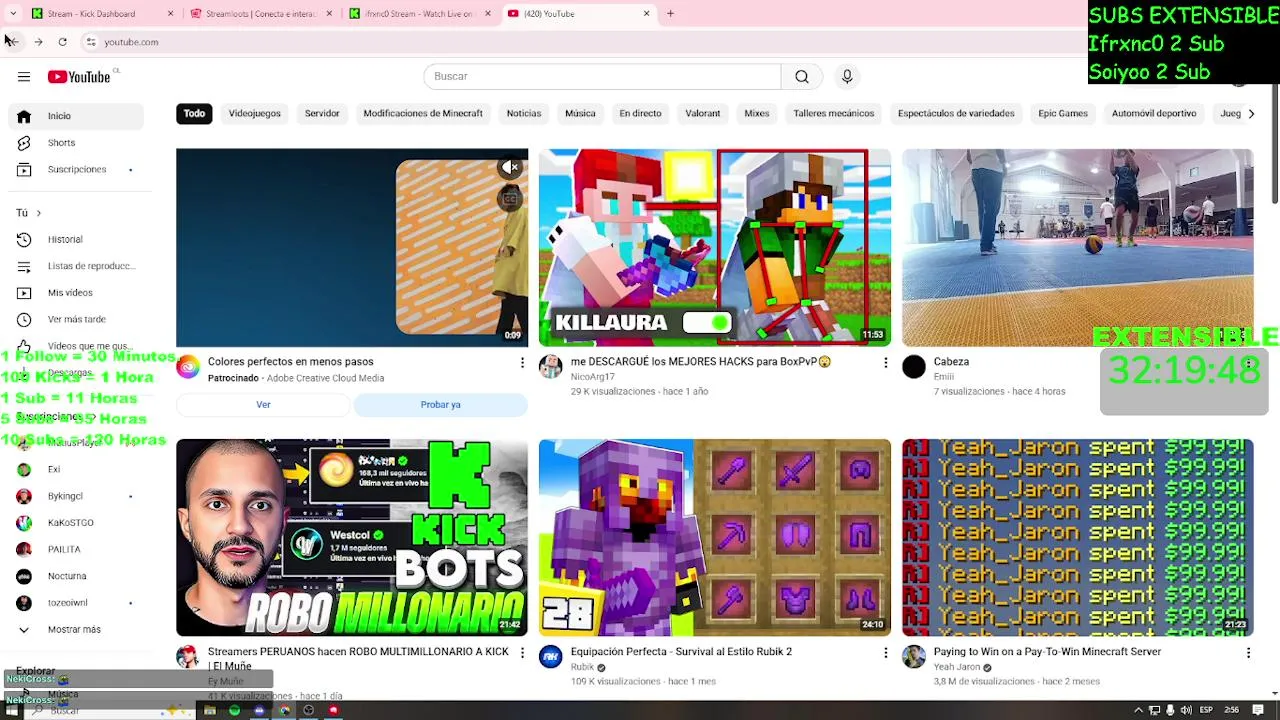This screenshot has height=720, width=1280.
Task: Open the YouTube hamburger guide menu
Action: pyautogui.click(x=24, y=77)
